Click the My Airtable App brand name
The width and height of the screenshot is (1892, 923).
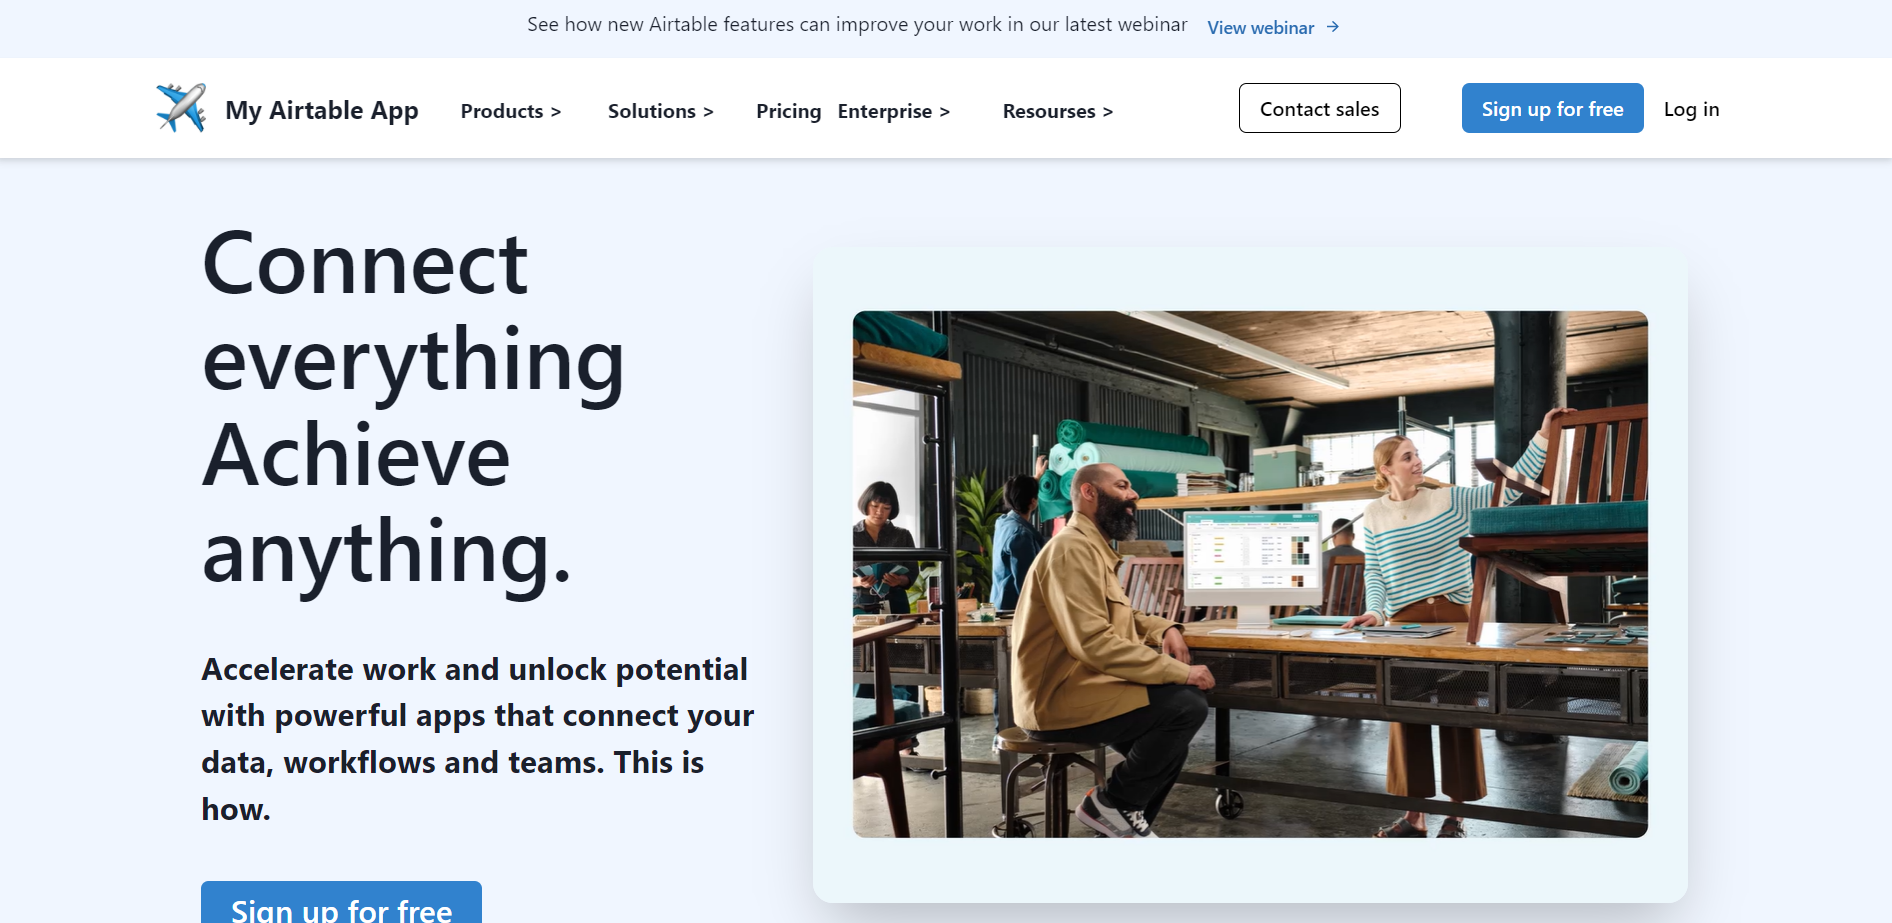(321, 110)
